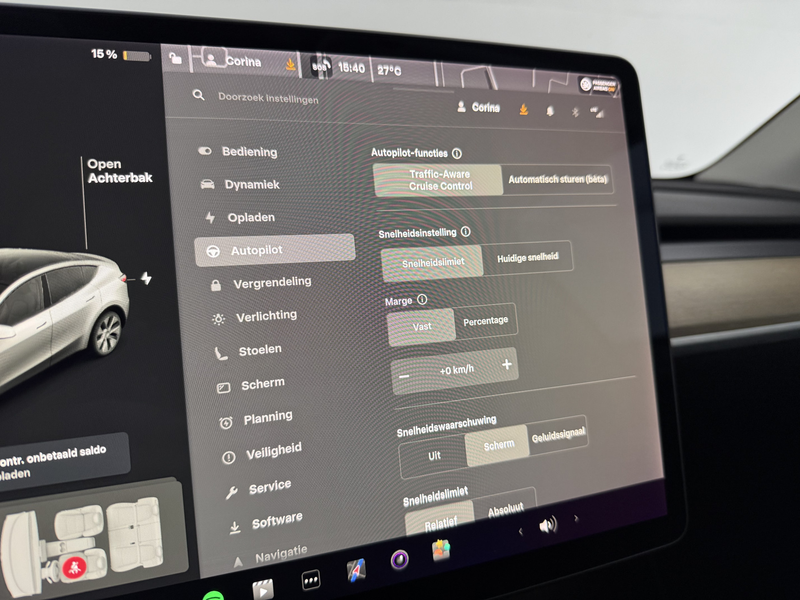Open Corina profile selector in settings header
800x600 pixels.
click(478, 107)
